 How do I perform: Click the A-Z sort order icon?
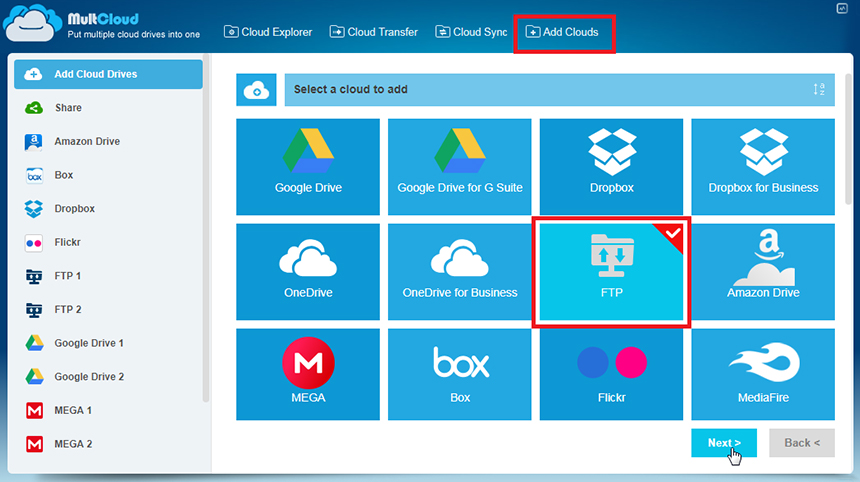point(819,89)
